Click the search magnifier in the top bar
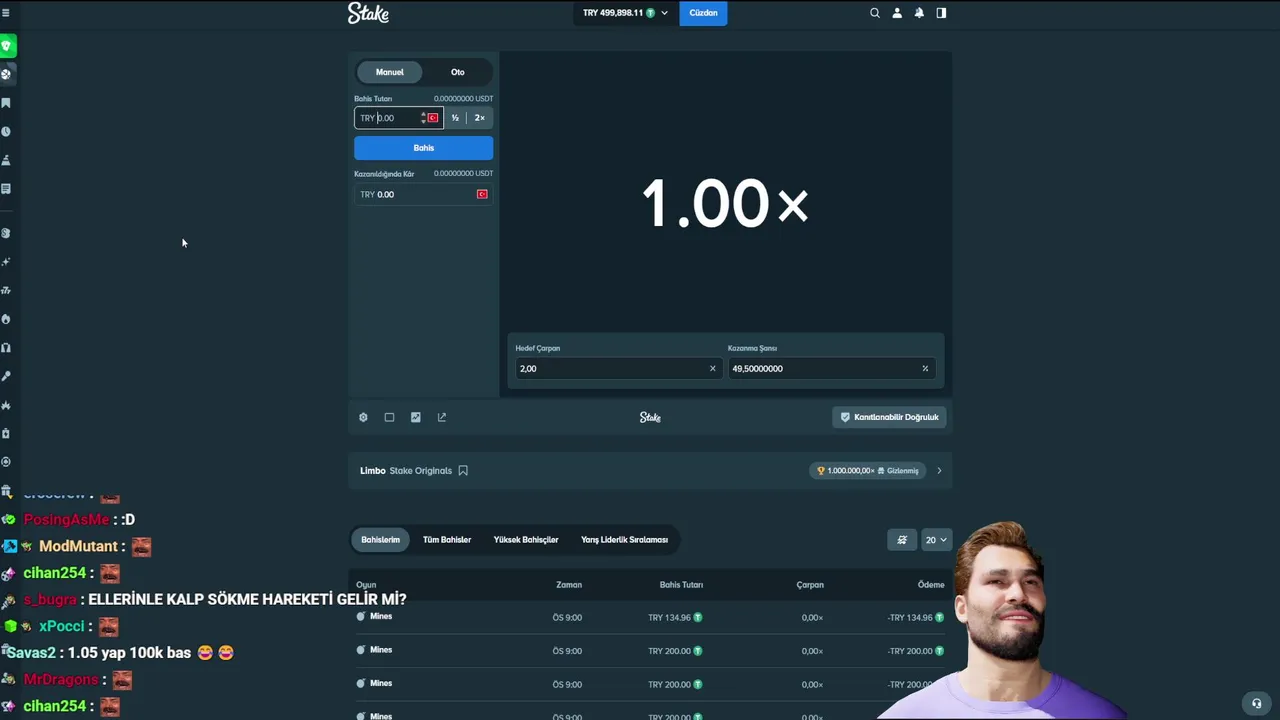The image size is (1280, 720). (875, 13)
